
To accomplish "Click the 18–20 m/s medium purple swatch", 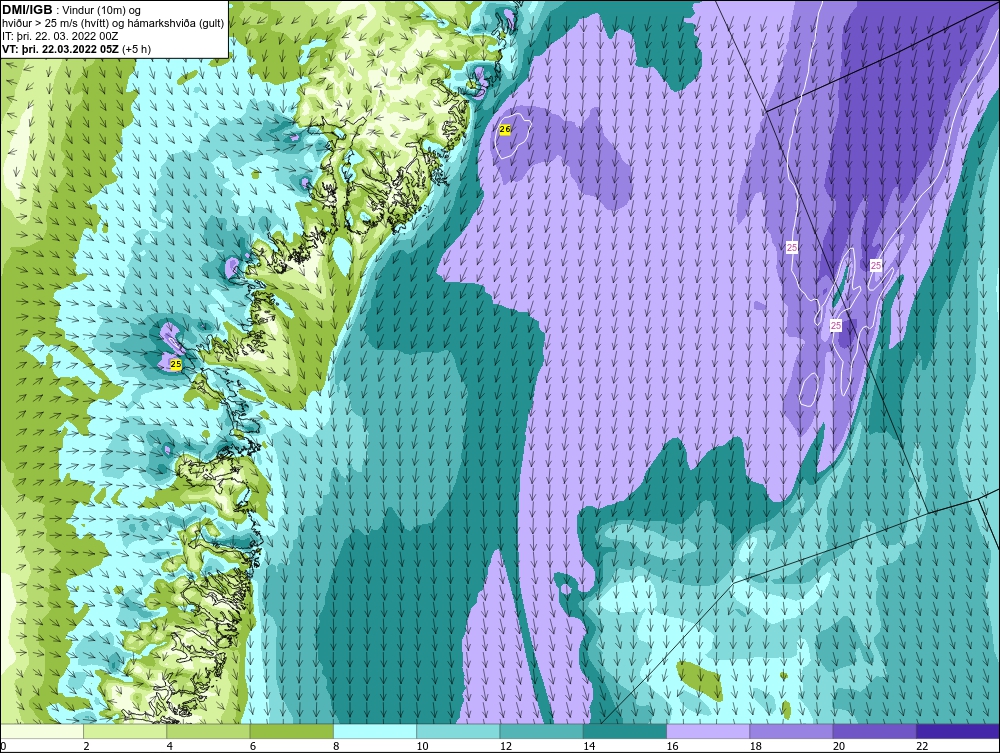I will coord(791,731).
